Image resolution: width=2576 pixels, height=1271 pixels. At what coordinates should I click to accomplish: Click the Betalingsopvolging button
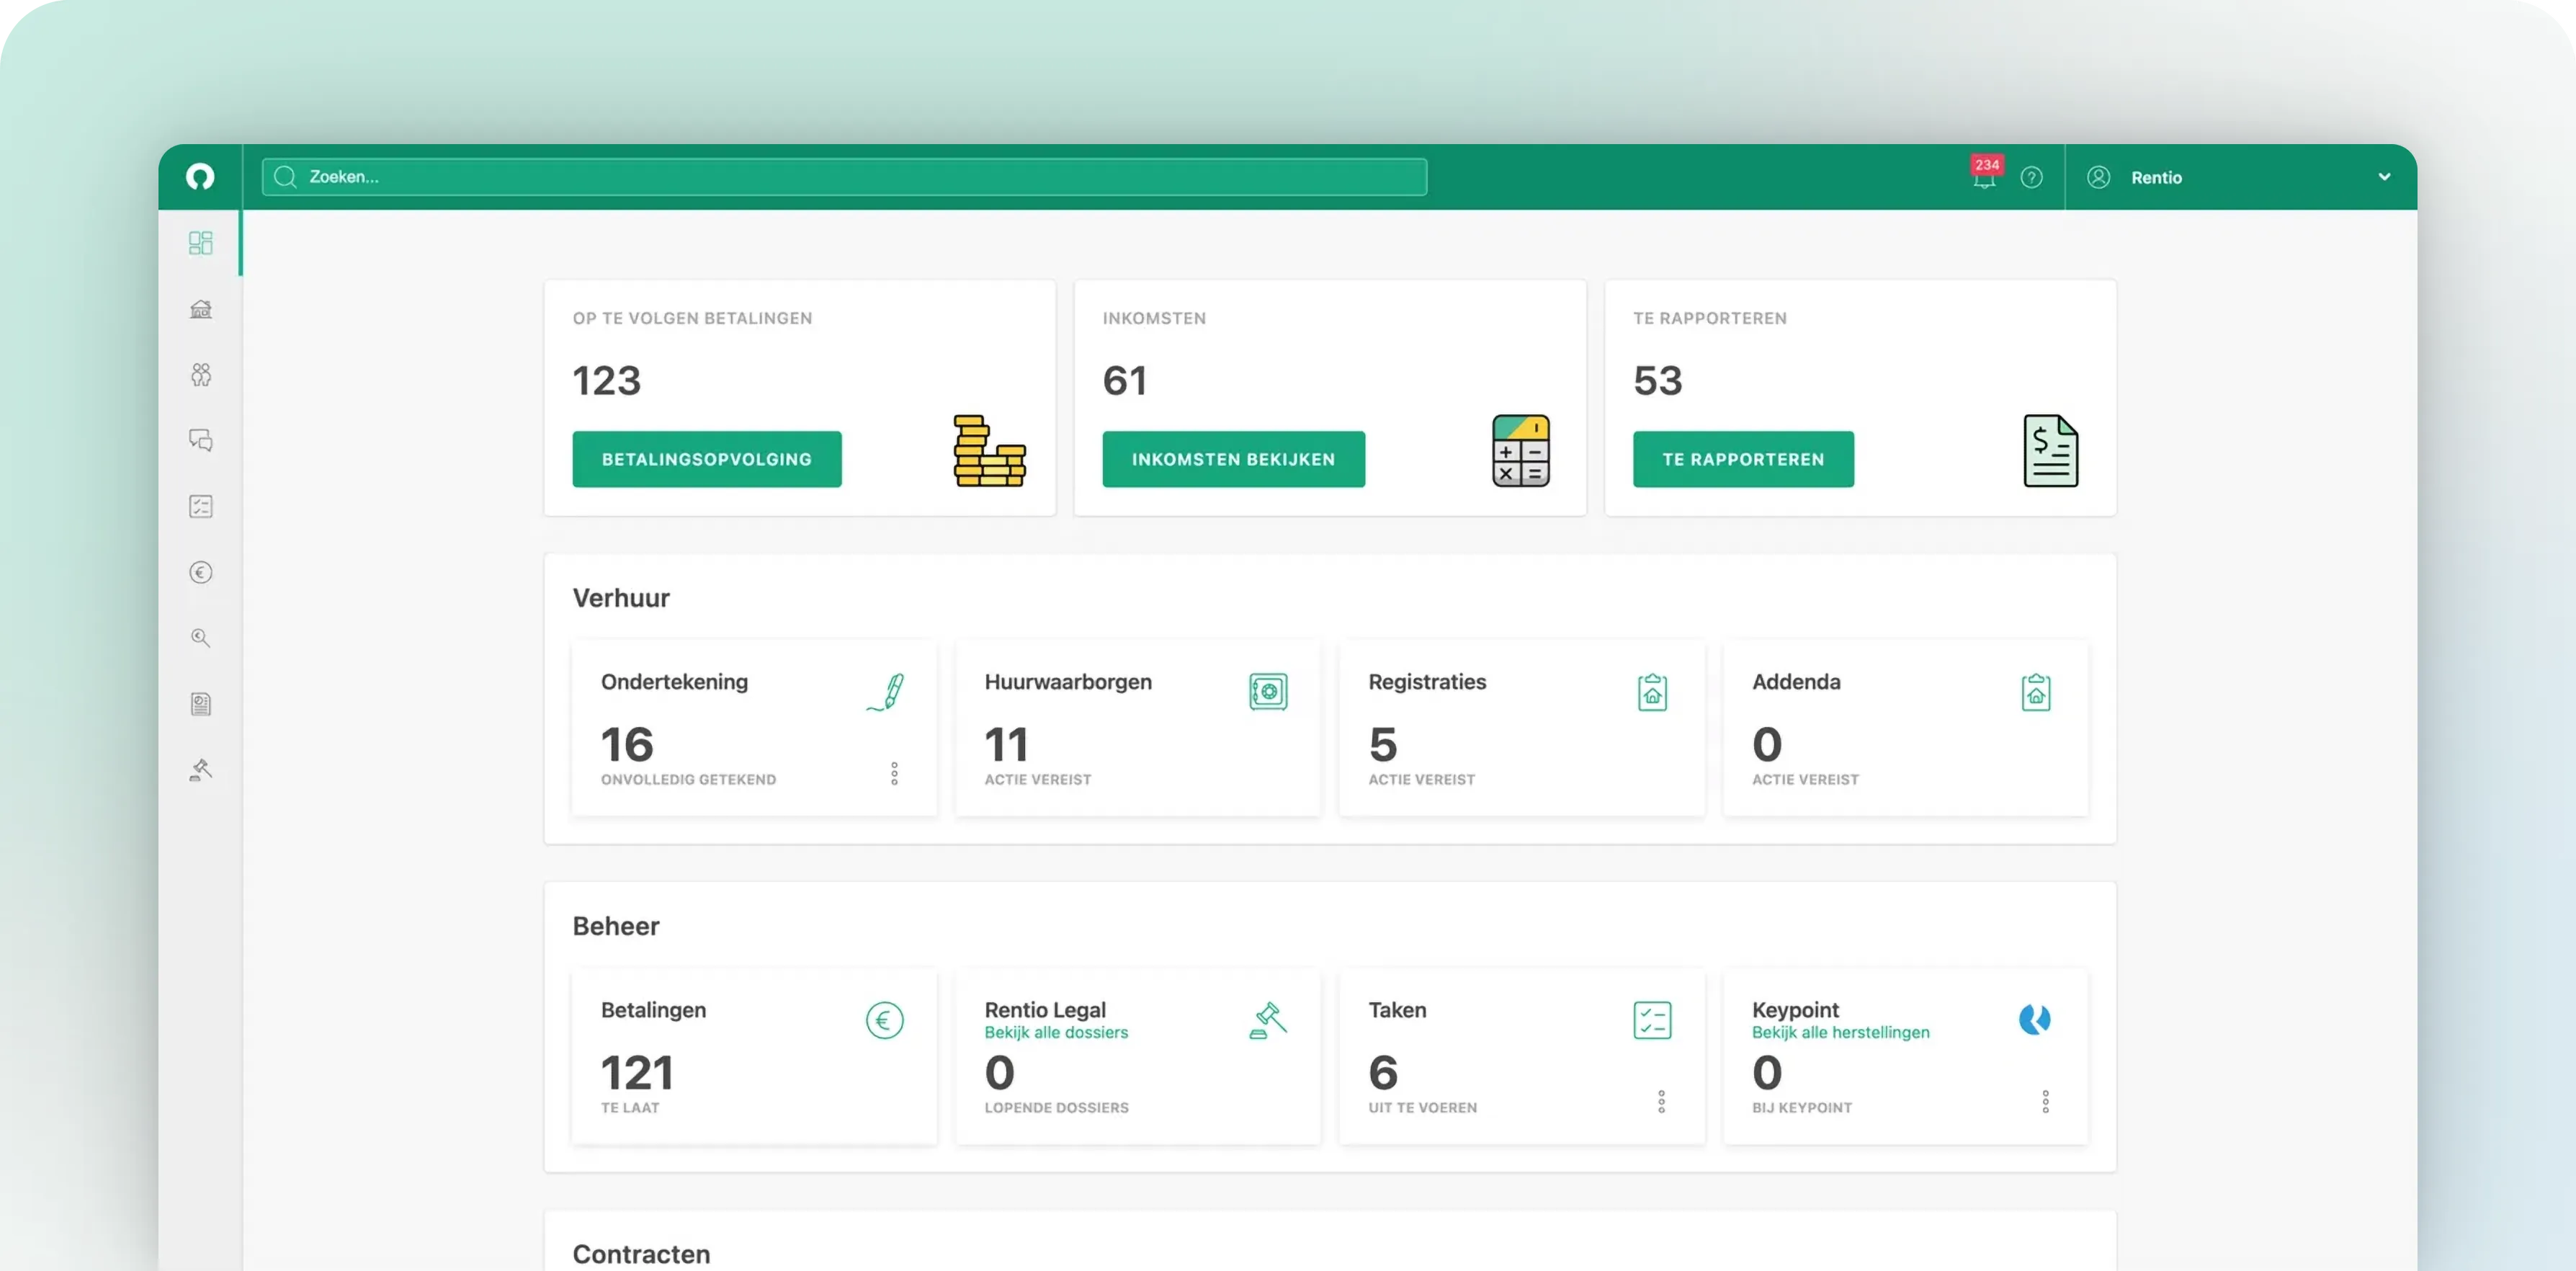tap(706, 459)
